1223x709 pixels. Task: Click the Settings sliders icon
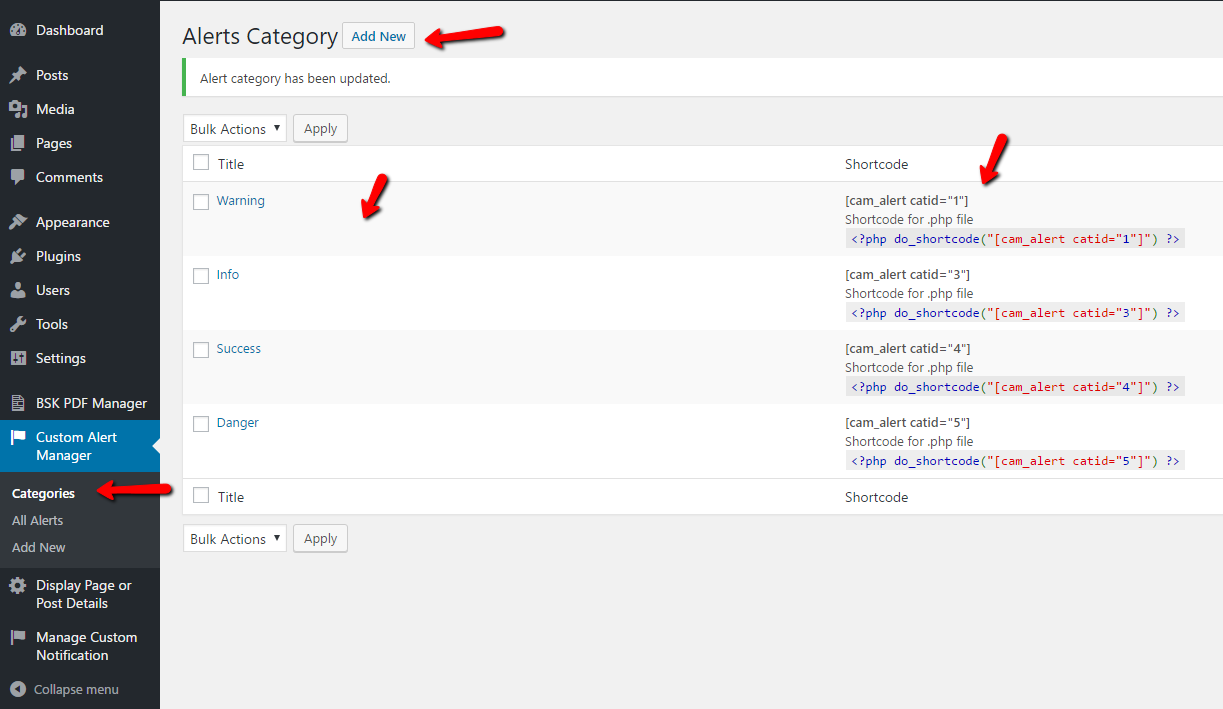pos(18,358)
